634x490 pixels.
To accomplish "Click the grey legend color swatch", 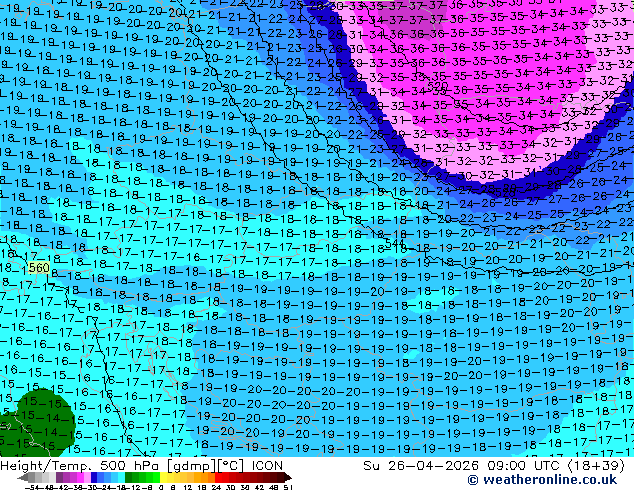I will (x=32, y=477).
